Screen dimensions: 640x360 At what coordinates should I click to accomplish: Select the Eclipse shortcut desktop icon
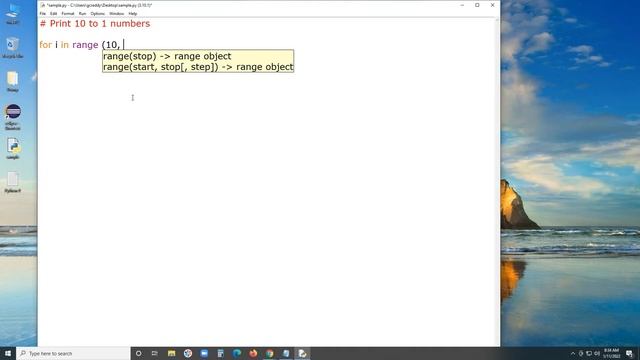click(x=13, y=117)
